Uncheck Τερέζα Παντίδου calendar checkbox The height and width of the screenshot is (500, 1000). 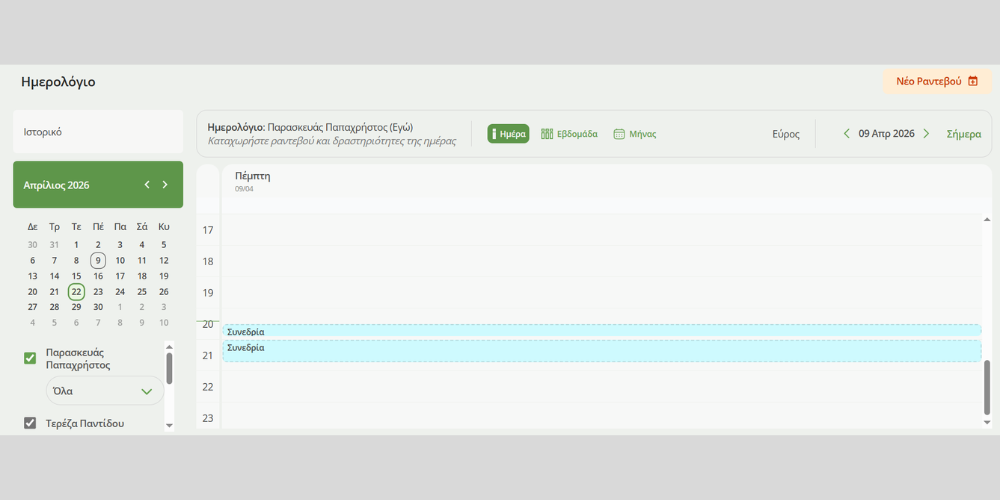pos(30,423)
